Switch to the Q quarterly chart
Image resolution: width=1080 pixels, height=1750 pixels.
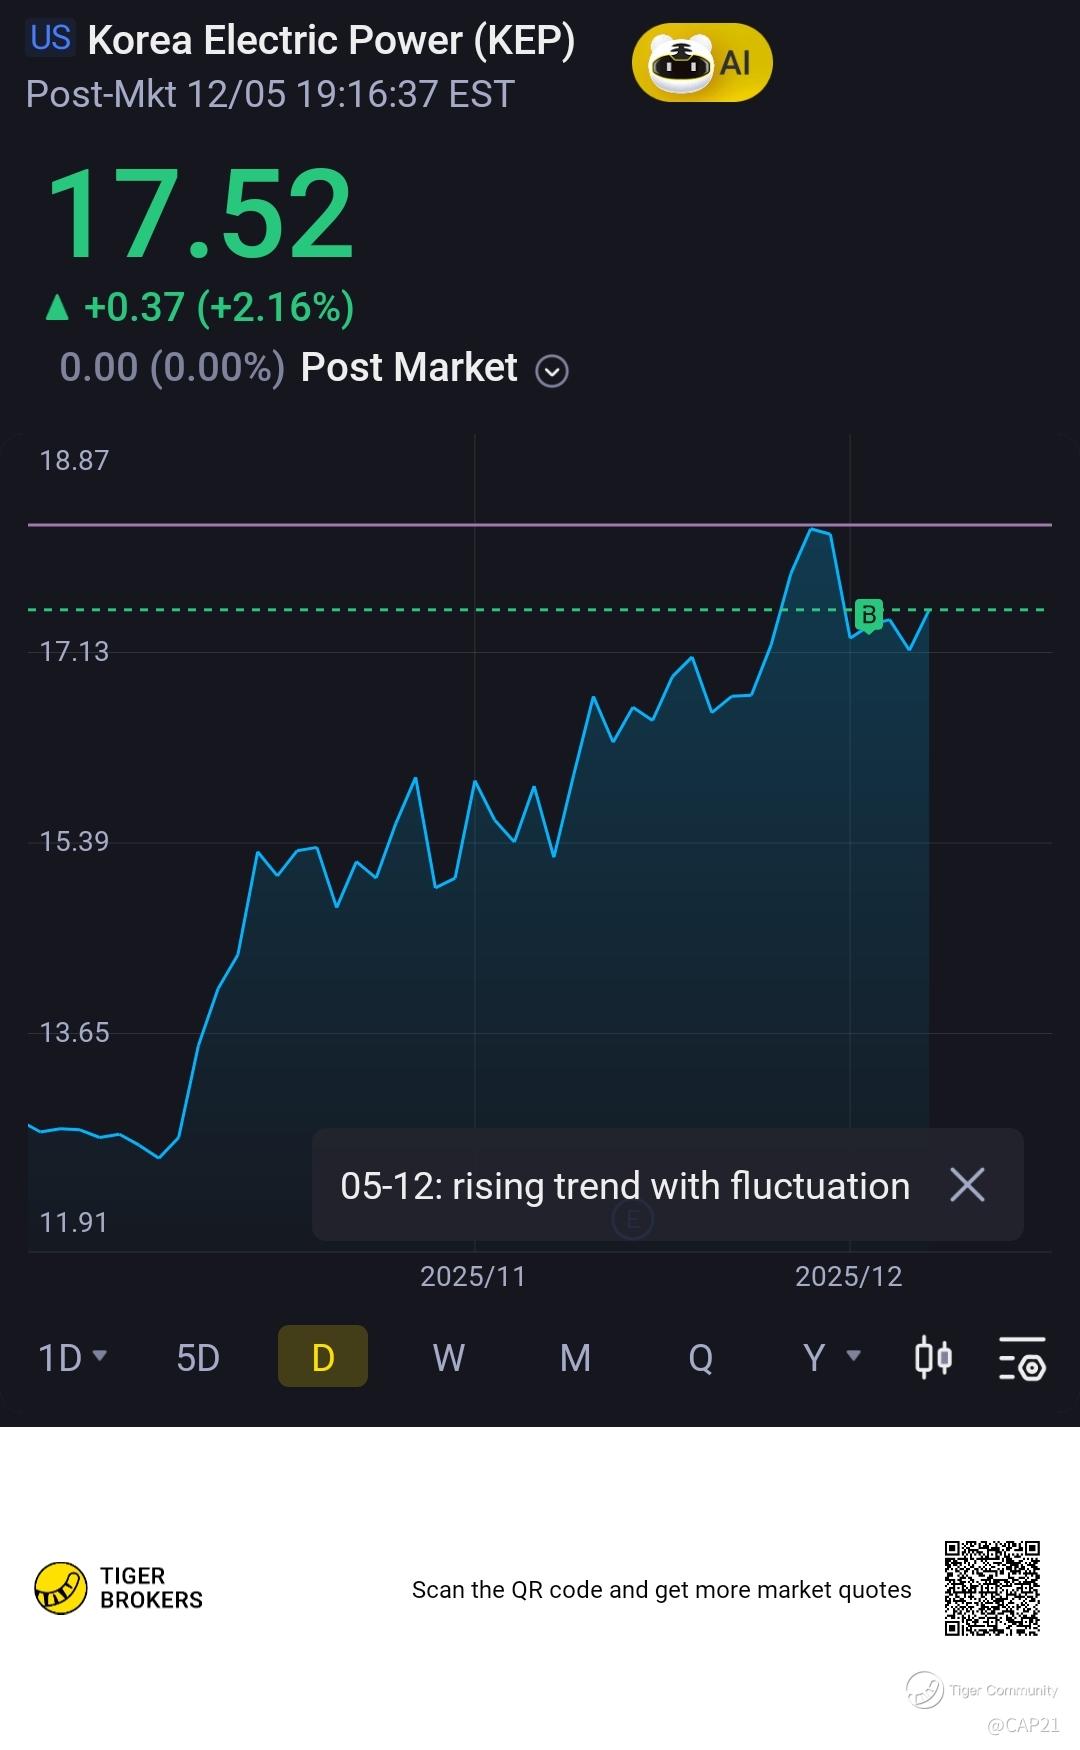700,1357
